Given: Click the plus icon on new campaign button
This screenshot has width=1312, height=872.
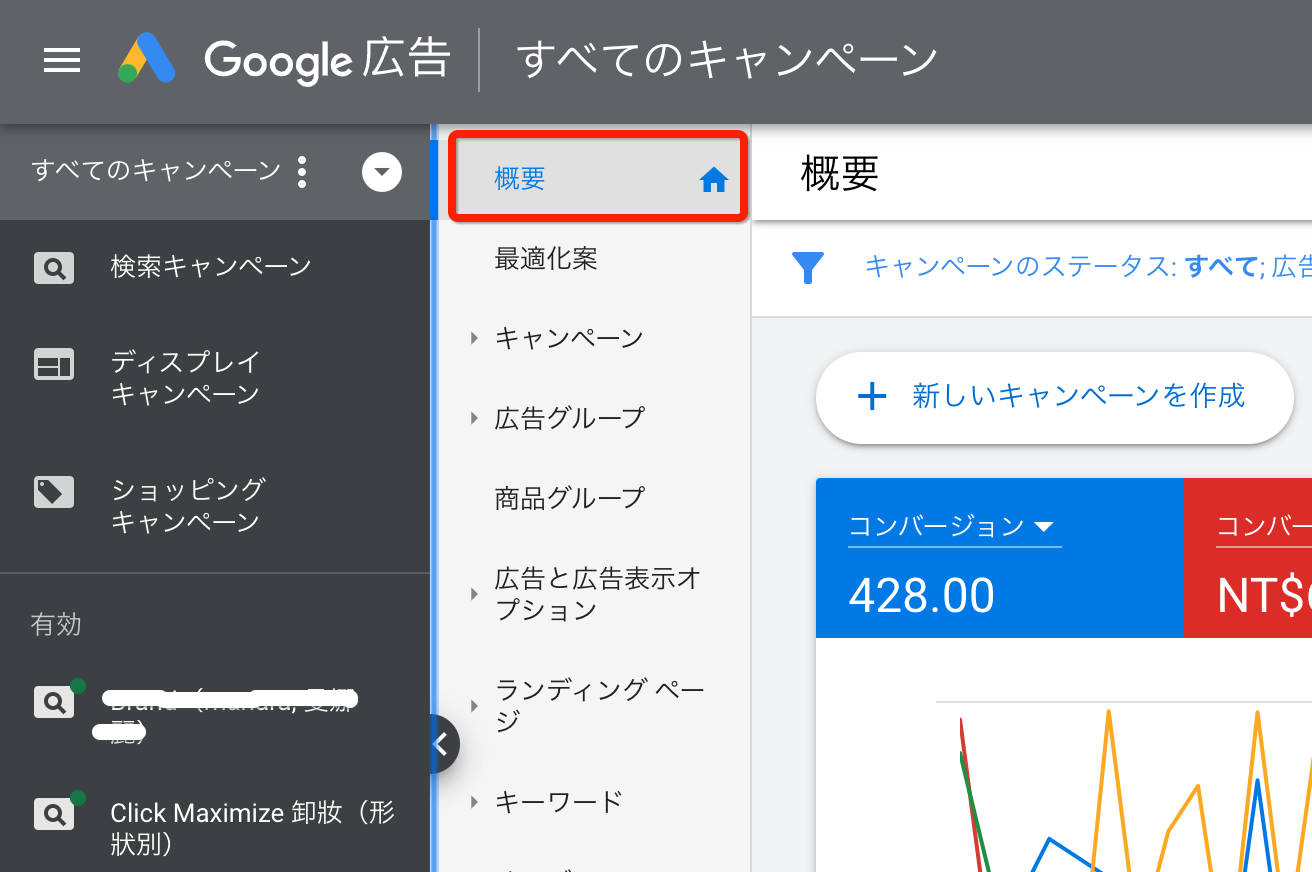Looking at the screenshot, I should [x=872, y=397].
